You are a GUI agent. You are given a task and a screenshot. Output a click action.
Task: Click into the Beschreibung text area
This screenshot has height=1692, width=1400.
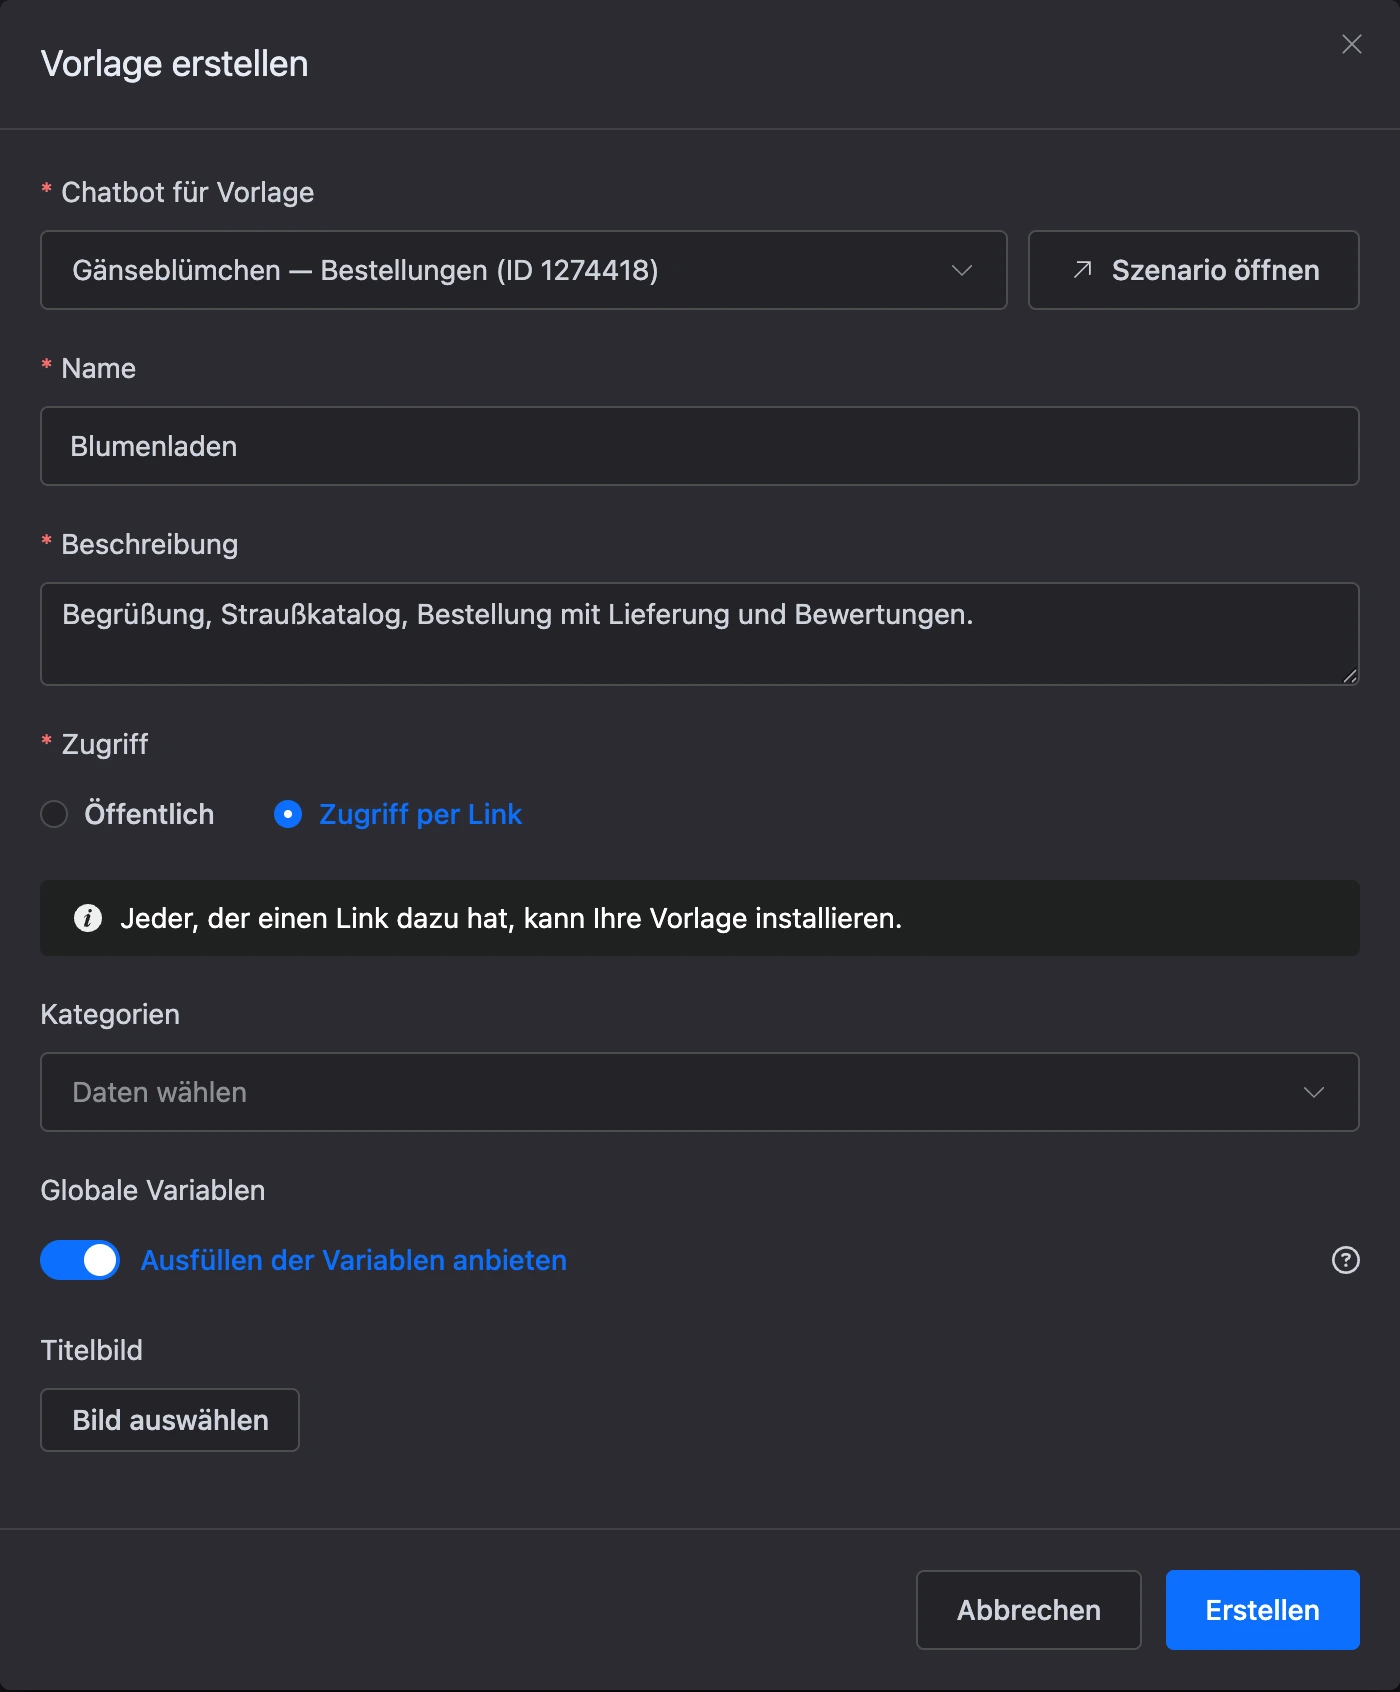(699, 634)
